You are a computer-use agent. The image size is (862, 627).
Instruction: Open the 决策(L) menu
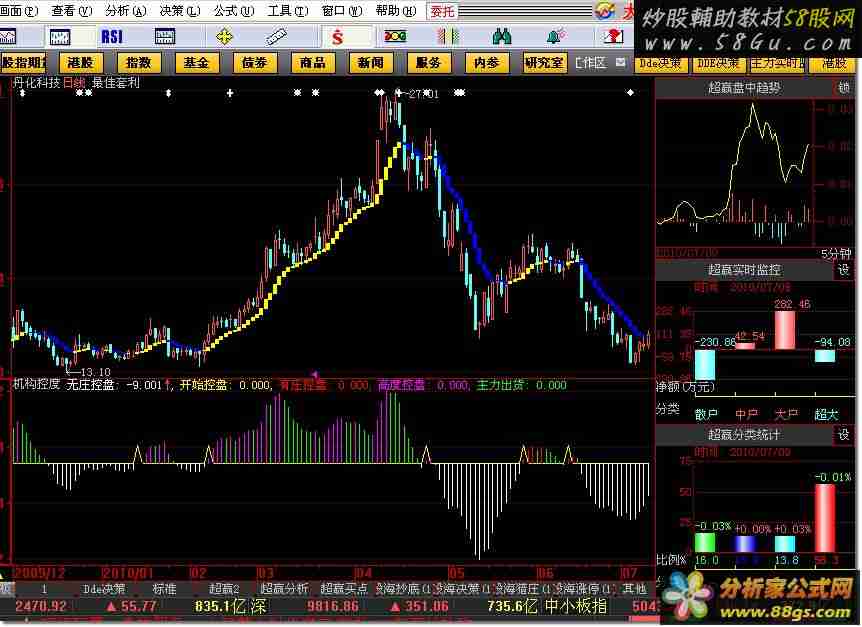(x=180, y=10)
